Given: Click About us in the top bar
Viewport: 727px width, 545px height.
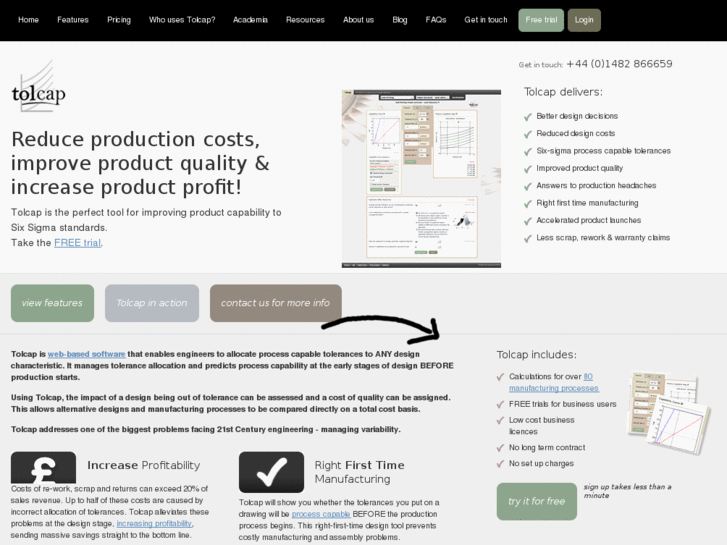Looking at the screenshot, I should point(358,20).
